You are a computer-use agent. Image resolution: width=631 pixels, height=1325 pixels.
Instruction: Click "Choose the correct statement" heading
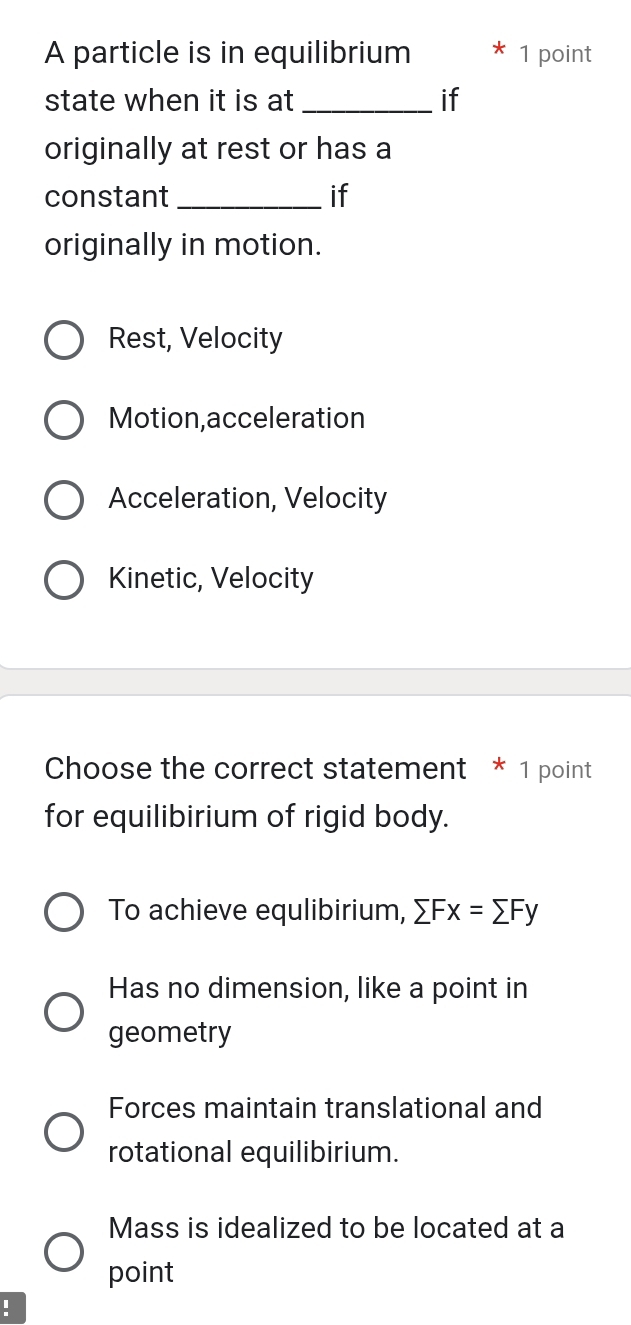(255, 768)
